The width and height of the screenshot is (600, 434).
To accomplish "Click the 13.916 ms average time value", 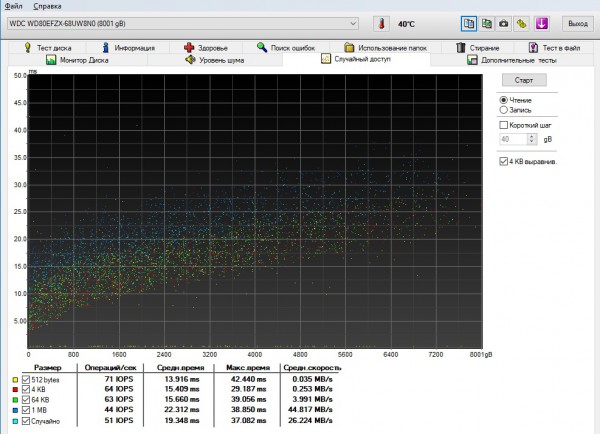I will 182,379.
